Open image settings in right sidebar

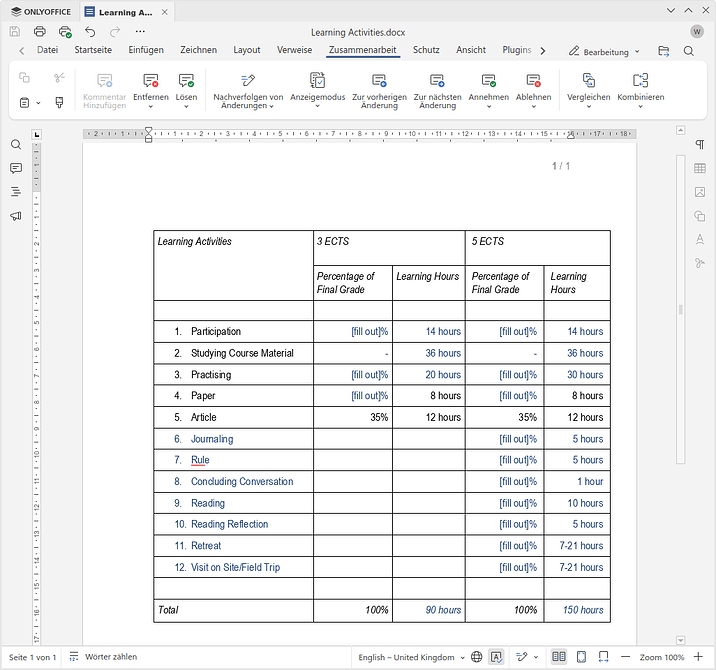(700, 192)
